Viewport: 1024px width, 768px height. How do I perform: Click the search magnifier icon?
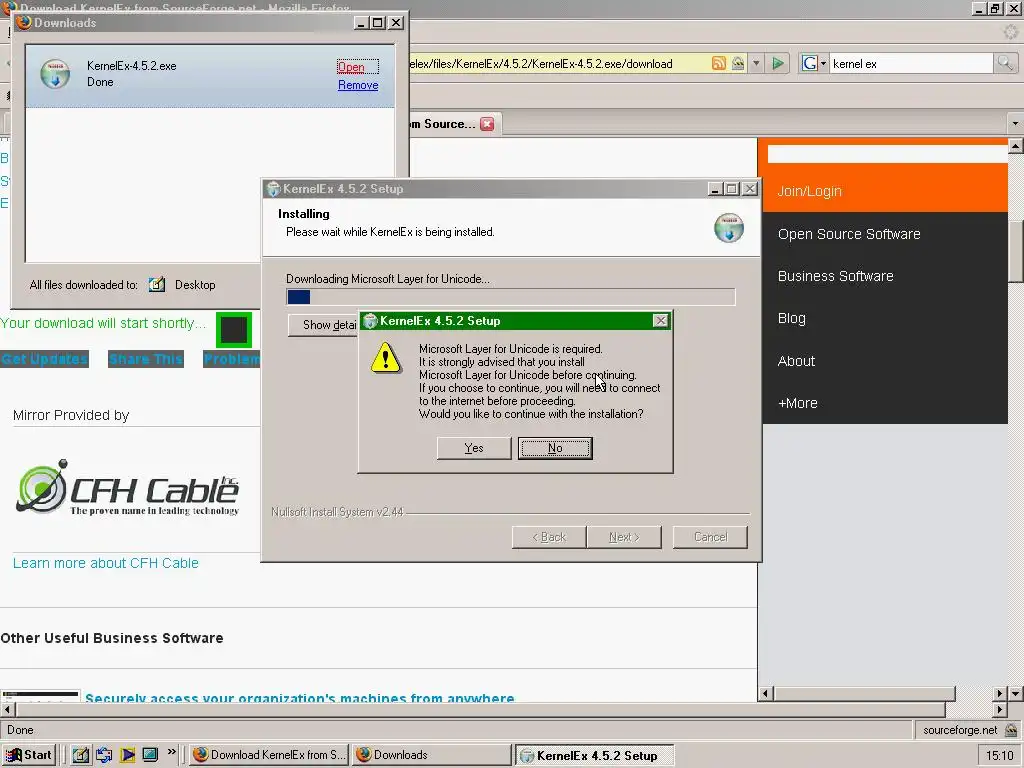(x=1004, y=63)
